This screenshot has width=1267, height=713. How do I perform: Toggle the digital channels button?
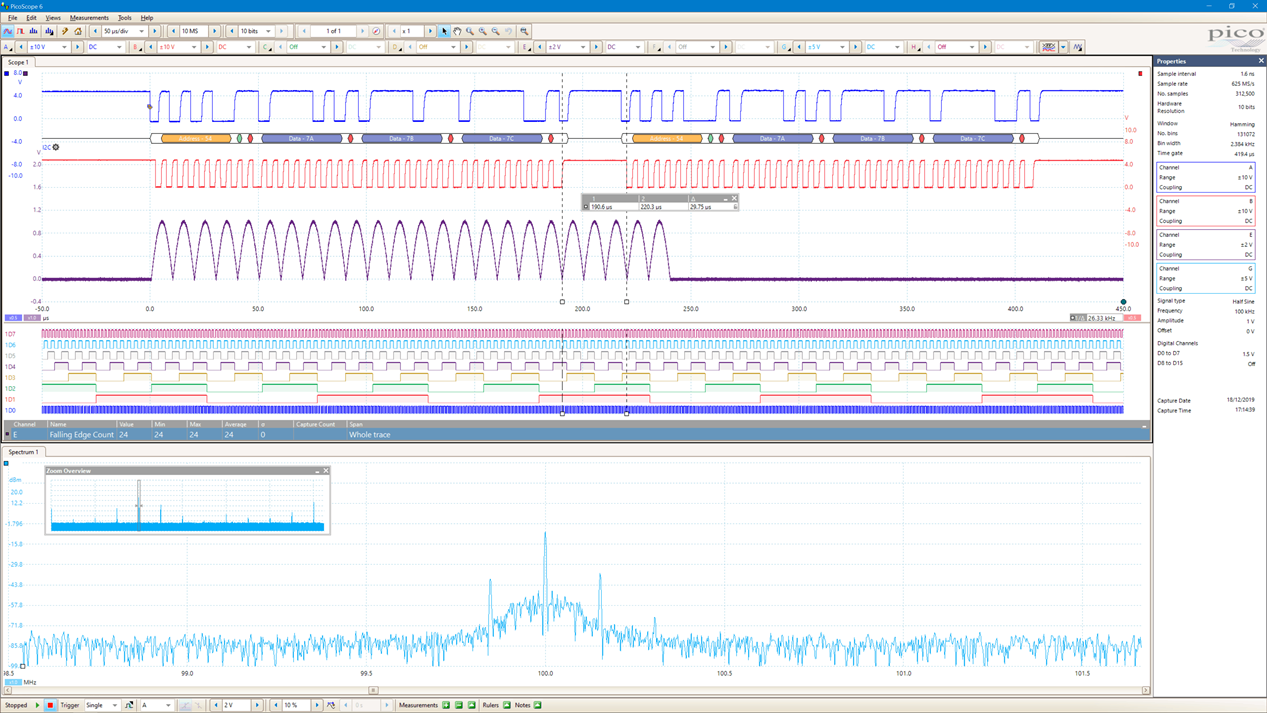(x=1048, y=47)
